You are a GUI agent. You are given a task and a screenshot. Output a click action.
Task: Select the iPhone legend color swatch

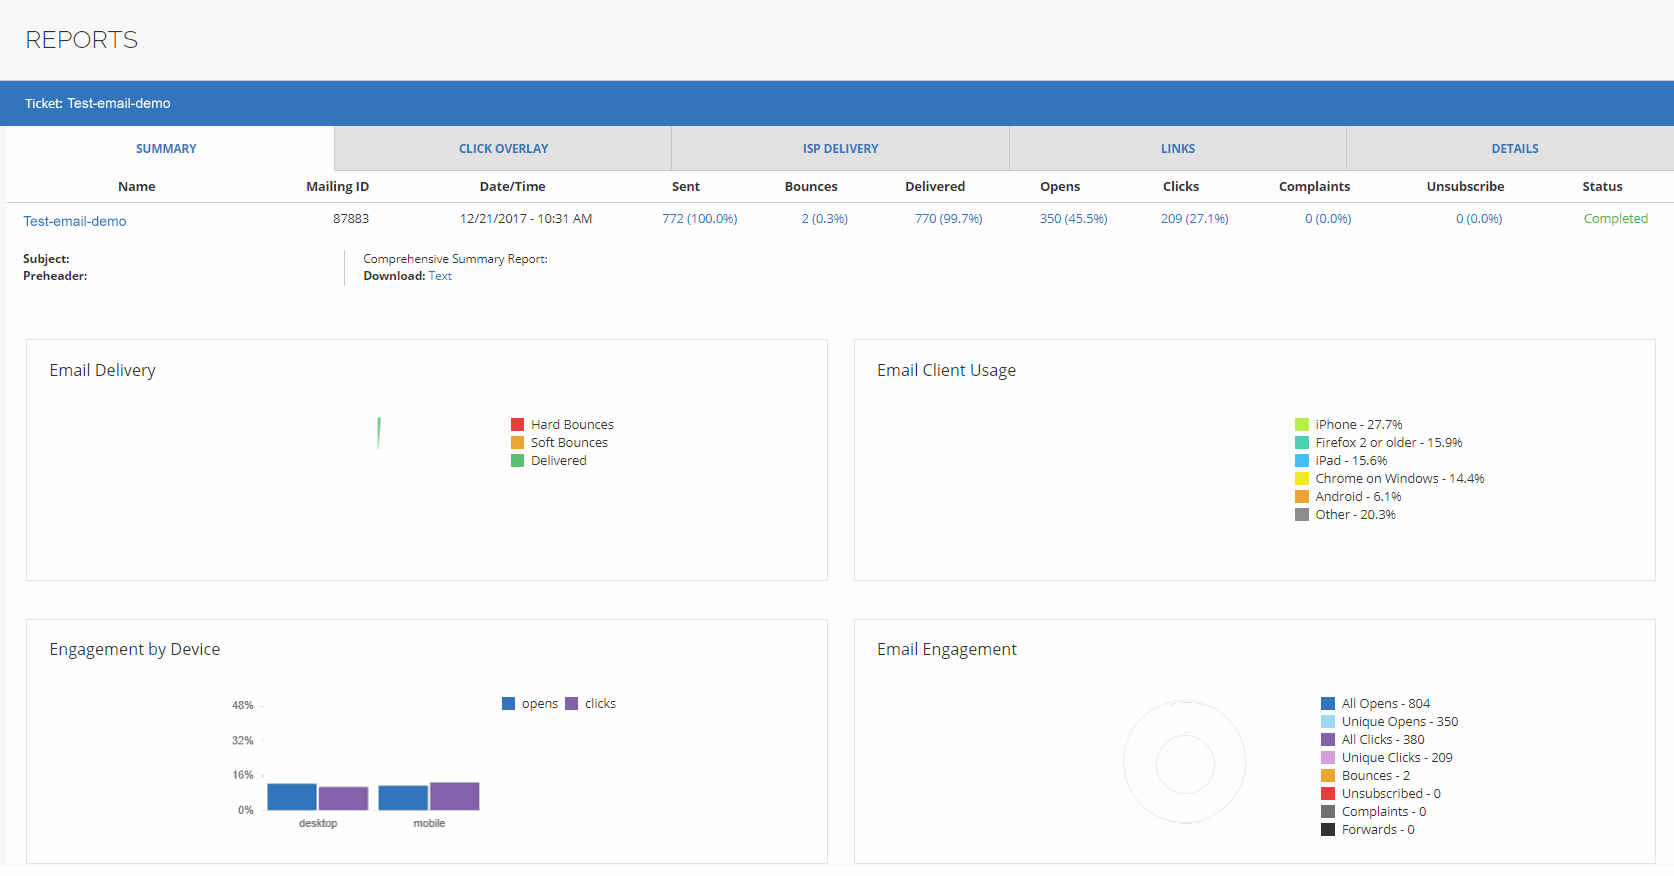pos(1302,425)
